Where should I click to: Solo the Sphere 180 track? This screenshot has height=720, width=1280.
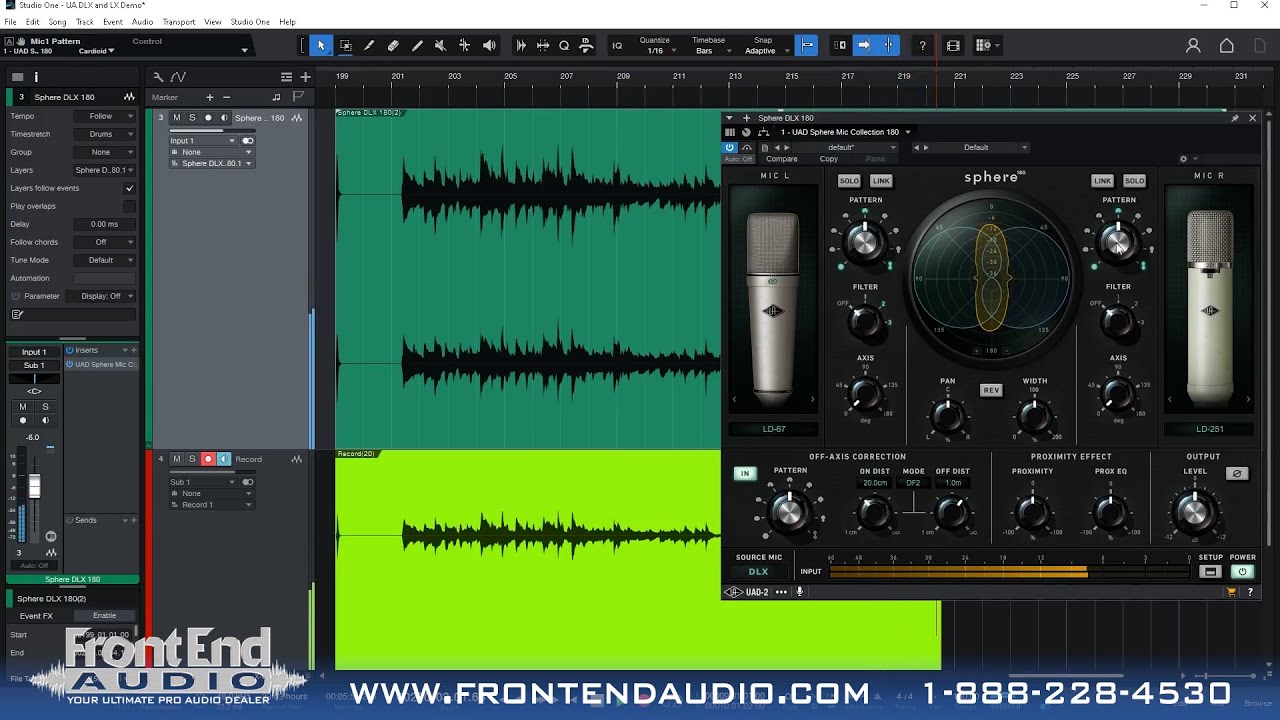click(192, 118)
